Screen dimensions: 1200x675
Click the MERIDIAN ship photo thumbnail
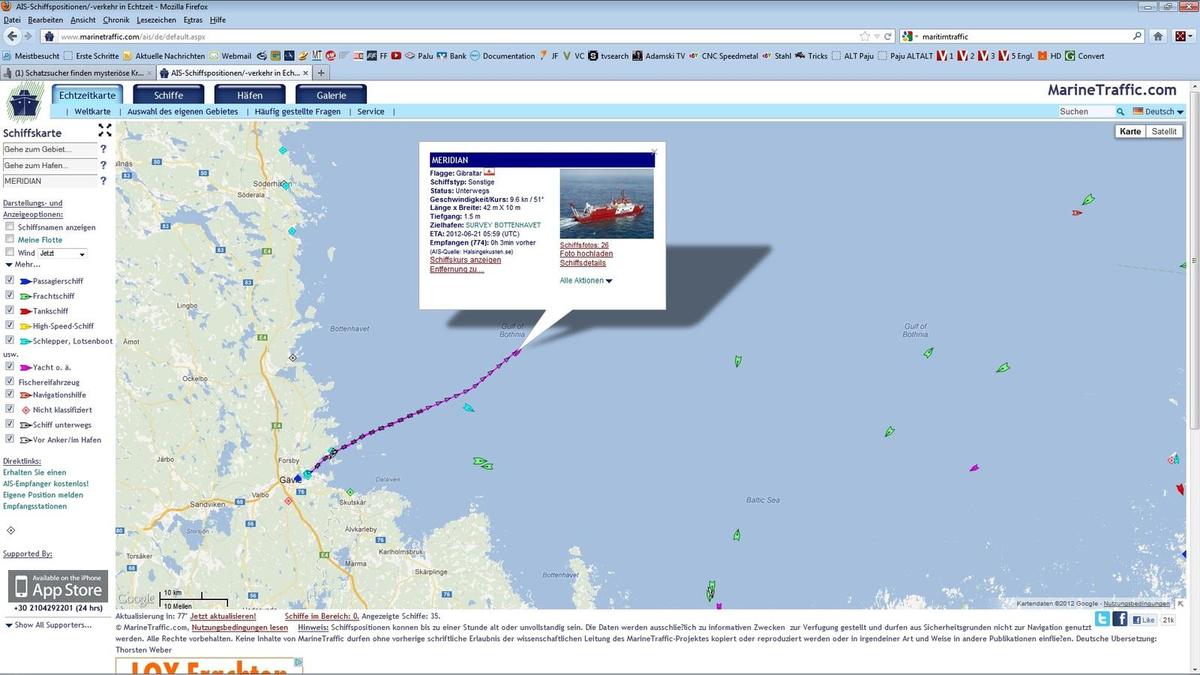[607, 204]
